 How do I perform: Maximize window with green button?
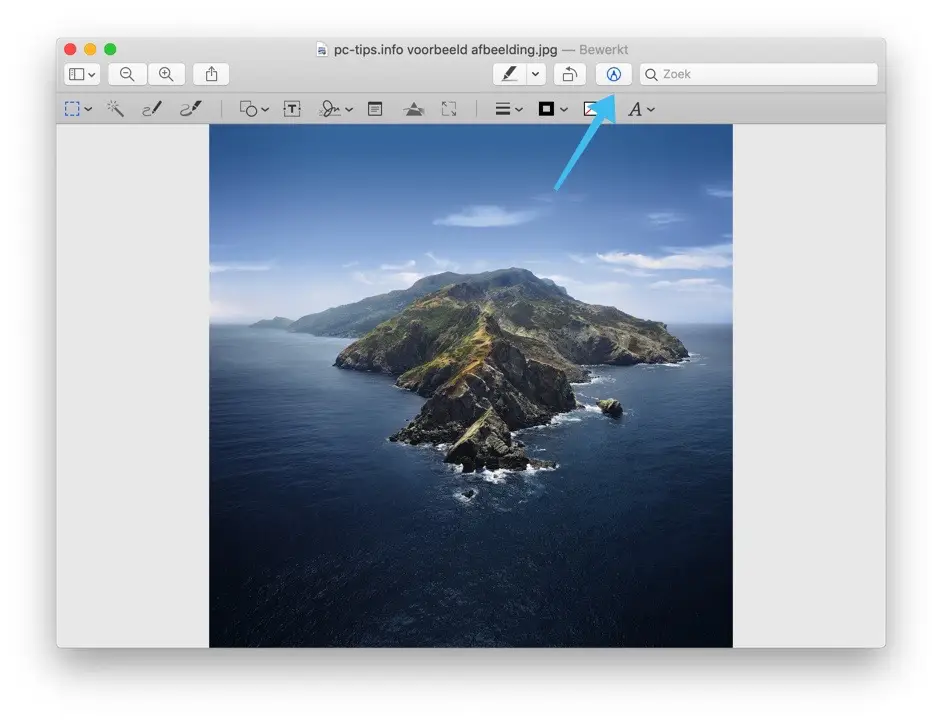pos(110,49)
